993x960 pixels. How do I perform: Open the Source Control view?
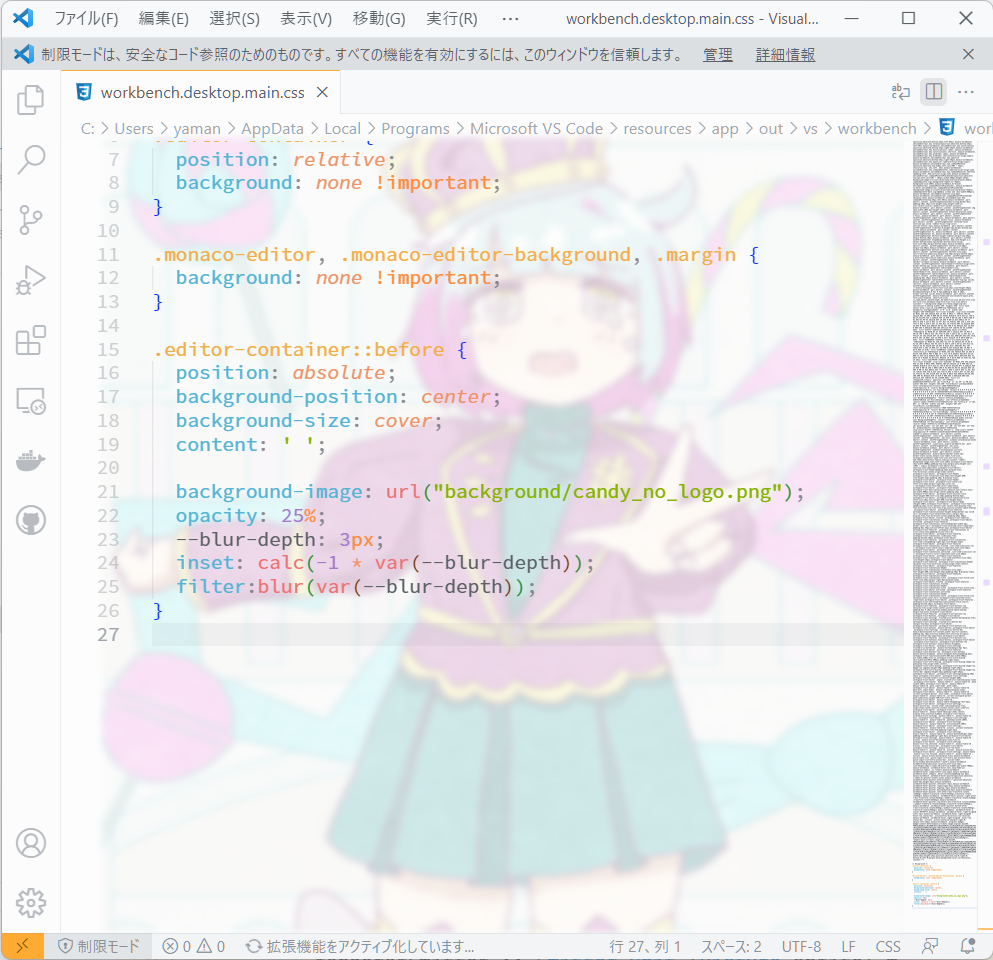coord(30,219)
